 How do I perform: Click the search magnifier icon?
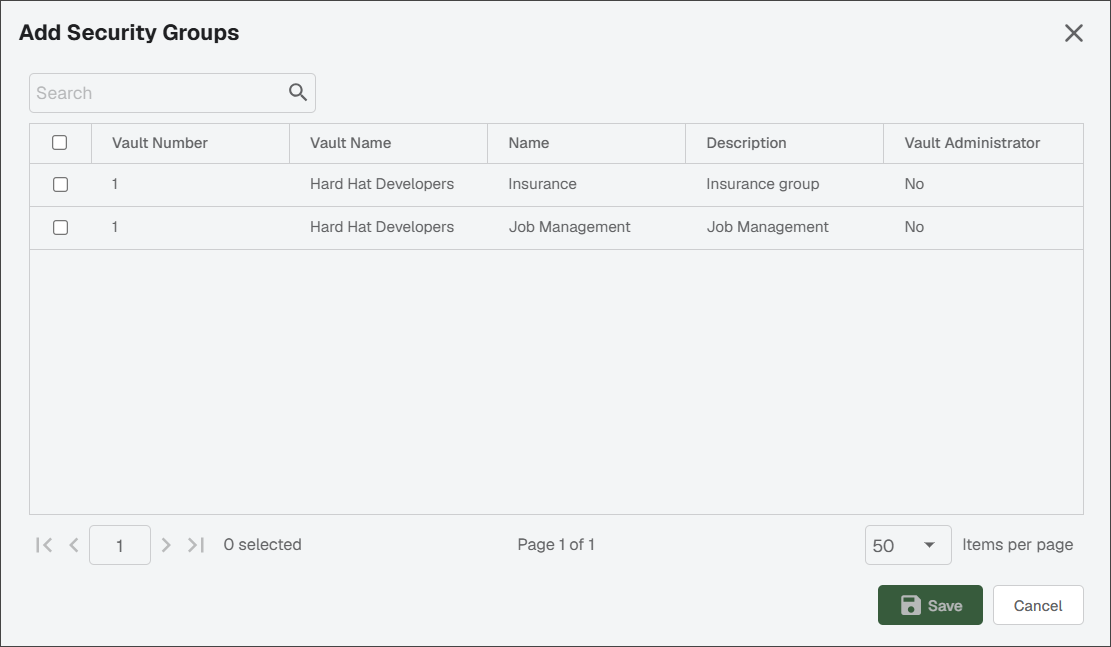(298, 92)
